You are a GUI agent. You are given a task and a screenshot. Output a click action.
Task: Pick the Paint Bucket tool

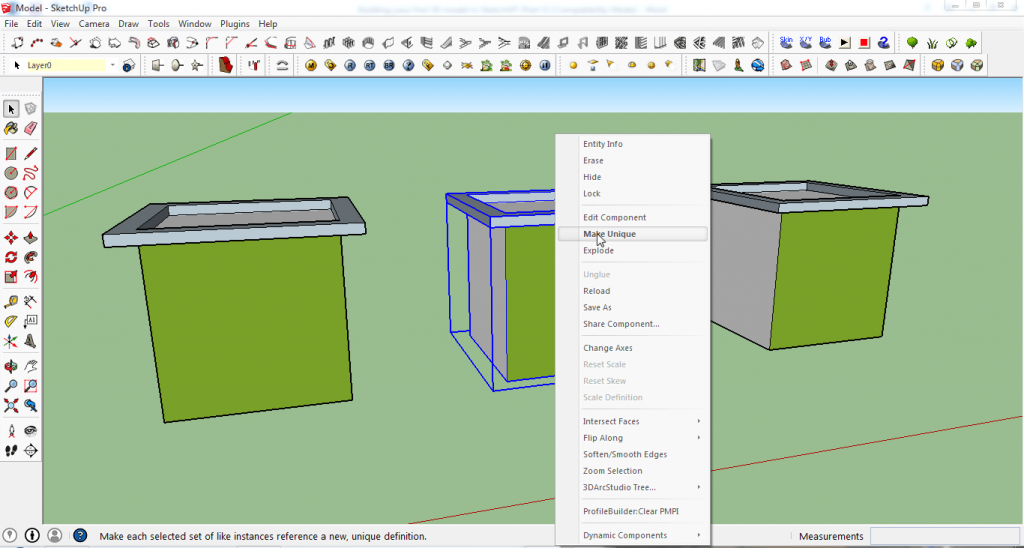[x=11, y=128]
